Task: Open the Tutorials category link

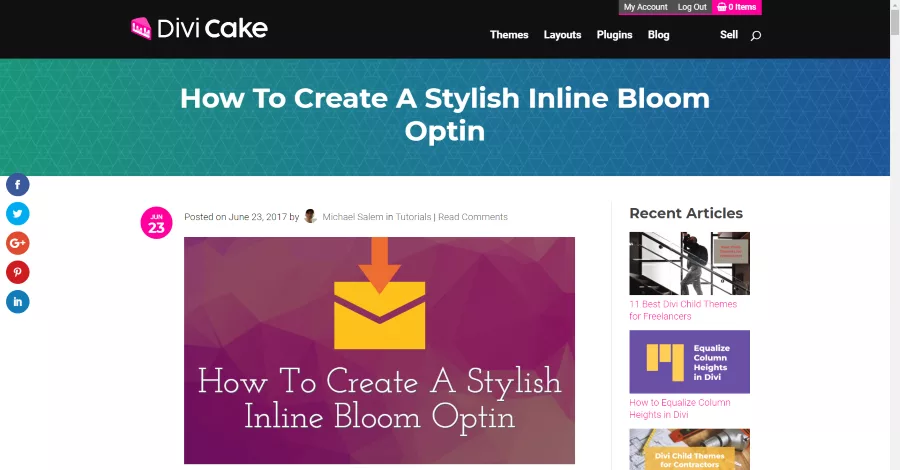Action: (413, 217)
